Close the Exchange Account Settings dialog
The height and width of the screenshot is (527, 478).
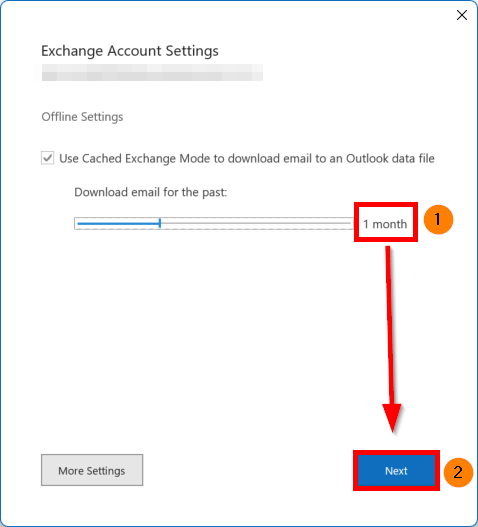462,15
